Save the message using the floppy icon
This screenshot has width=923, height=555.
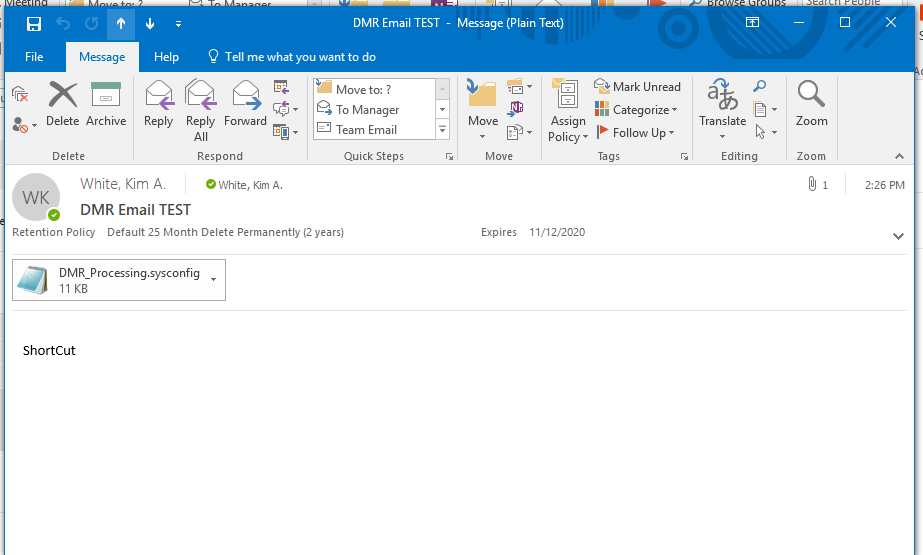34,24
